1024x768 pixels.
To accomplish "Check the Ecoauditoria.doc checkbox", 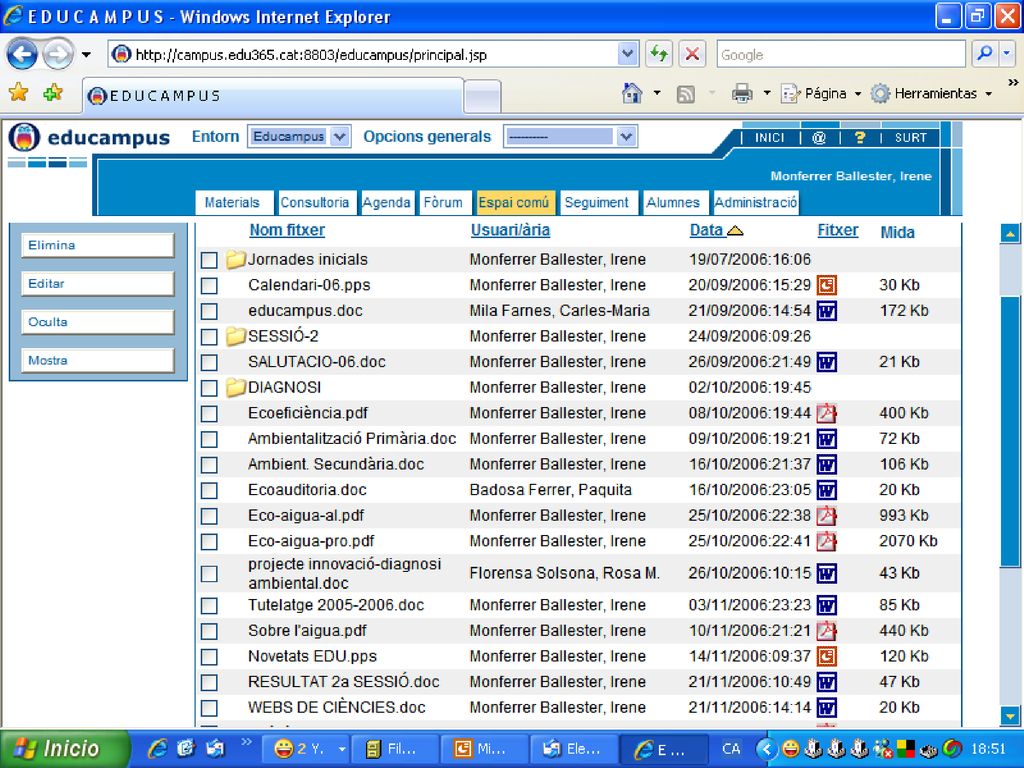I will [x=209, y=490].
